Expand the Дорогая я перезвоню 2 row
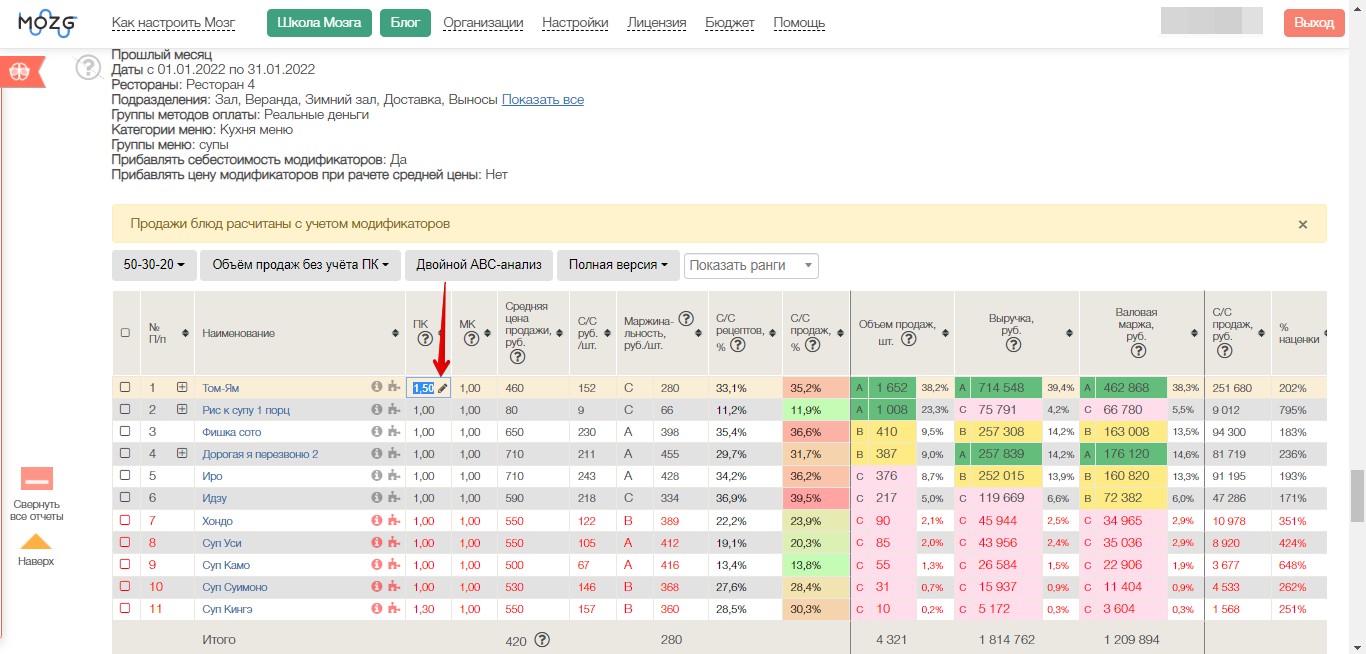 [182, 454]
